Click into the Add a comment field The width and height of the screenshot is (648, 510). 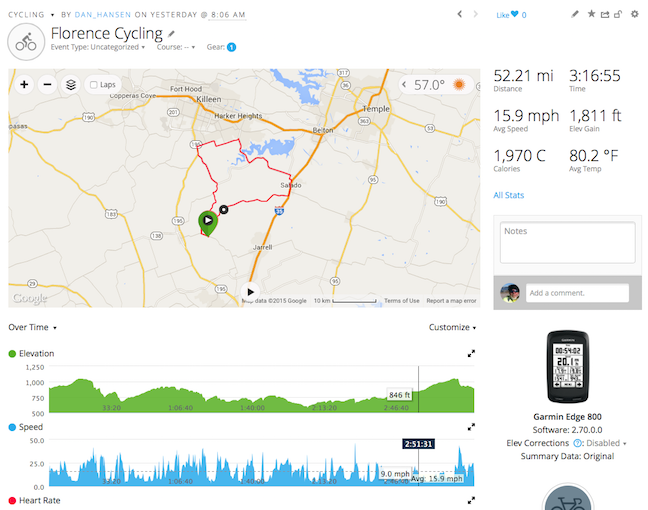coord(577,293)
